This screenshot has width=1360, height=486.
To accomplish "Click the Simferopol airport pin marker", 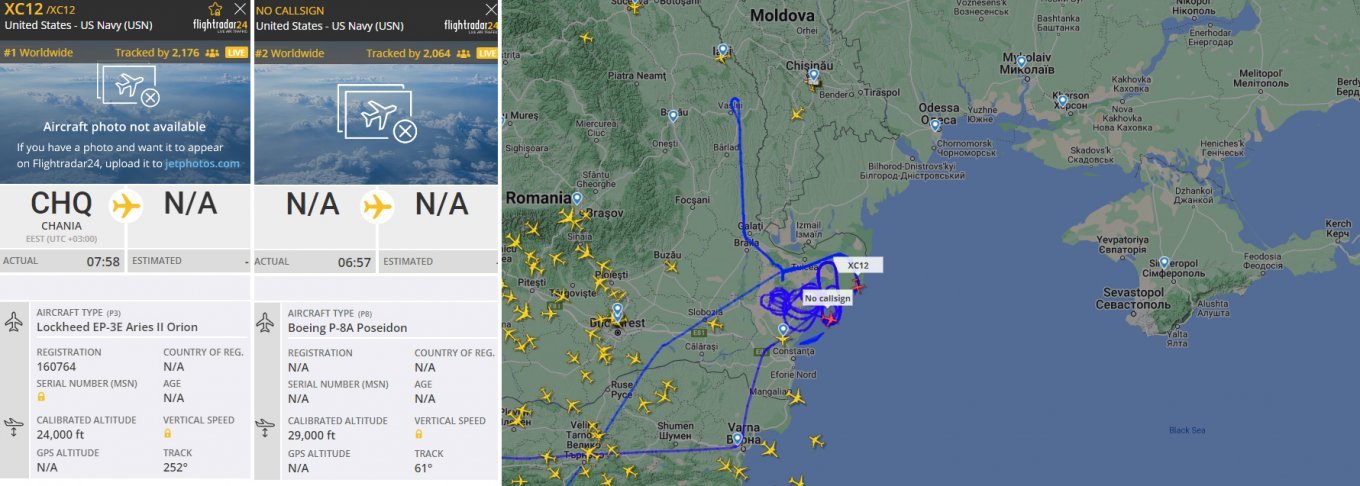I will tap(1164, 262).
